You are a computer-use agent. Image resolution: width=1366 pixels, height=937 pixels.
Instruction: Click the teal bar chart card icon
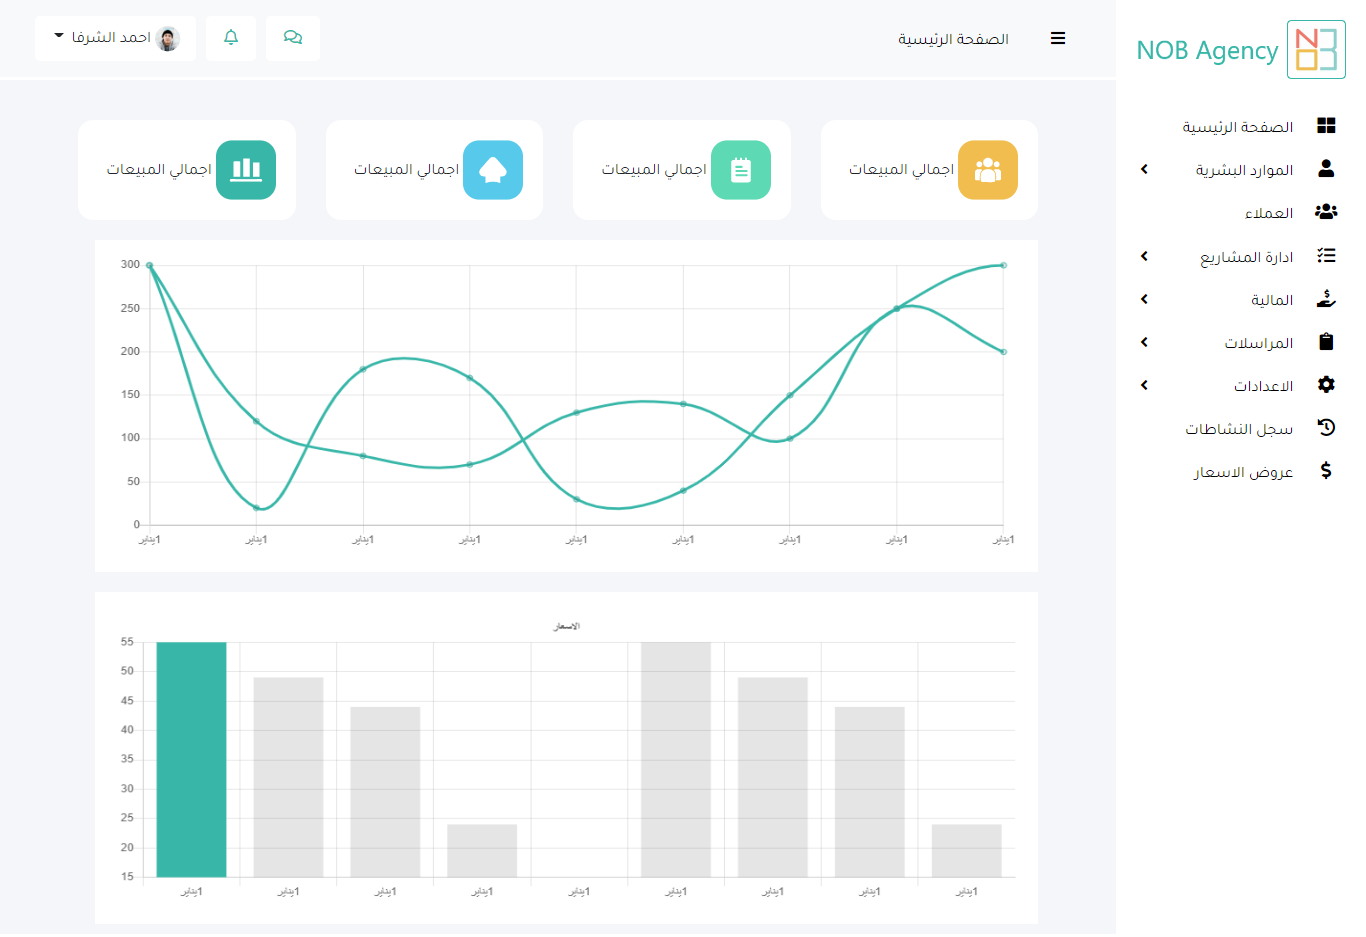click(246, 170)
